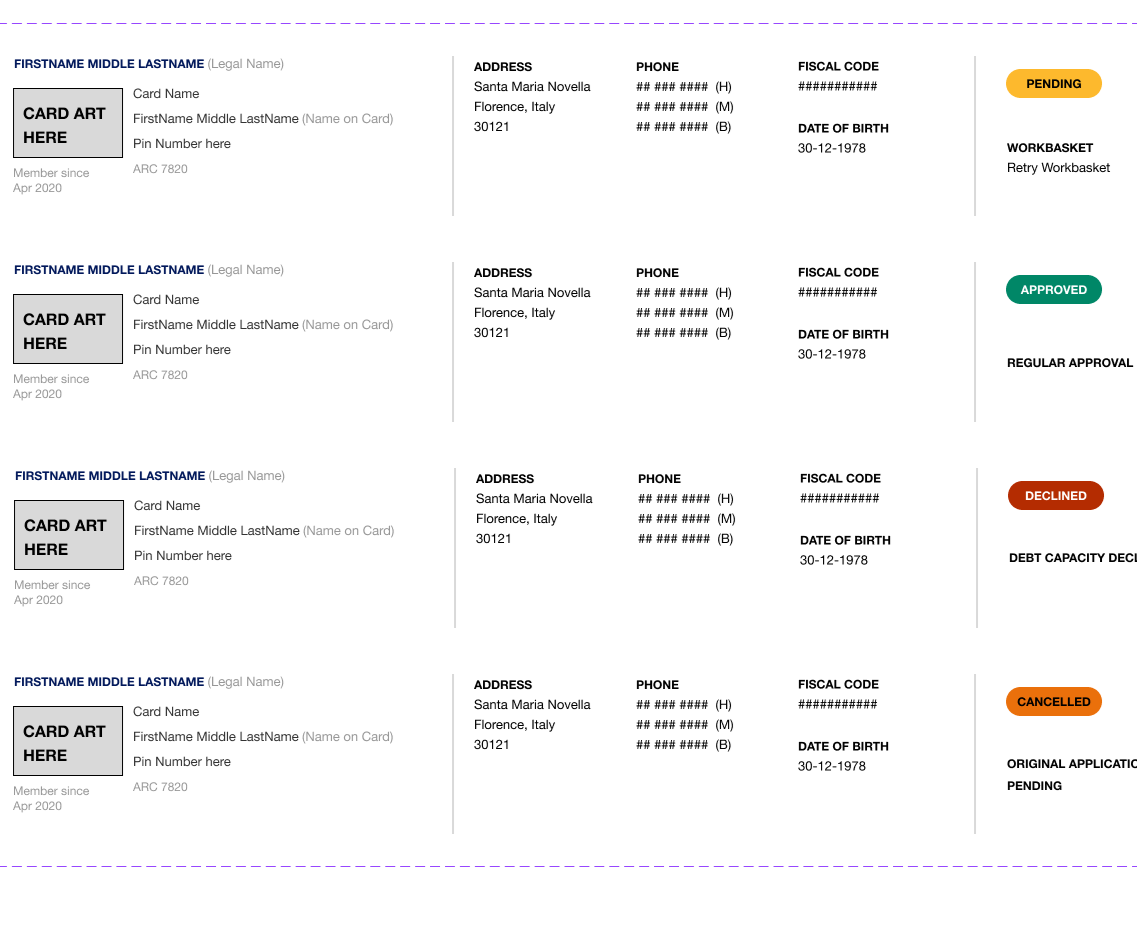
Task: Select the declined record's CARD ART image
Action: click(x=67, y=534)
